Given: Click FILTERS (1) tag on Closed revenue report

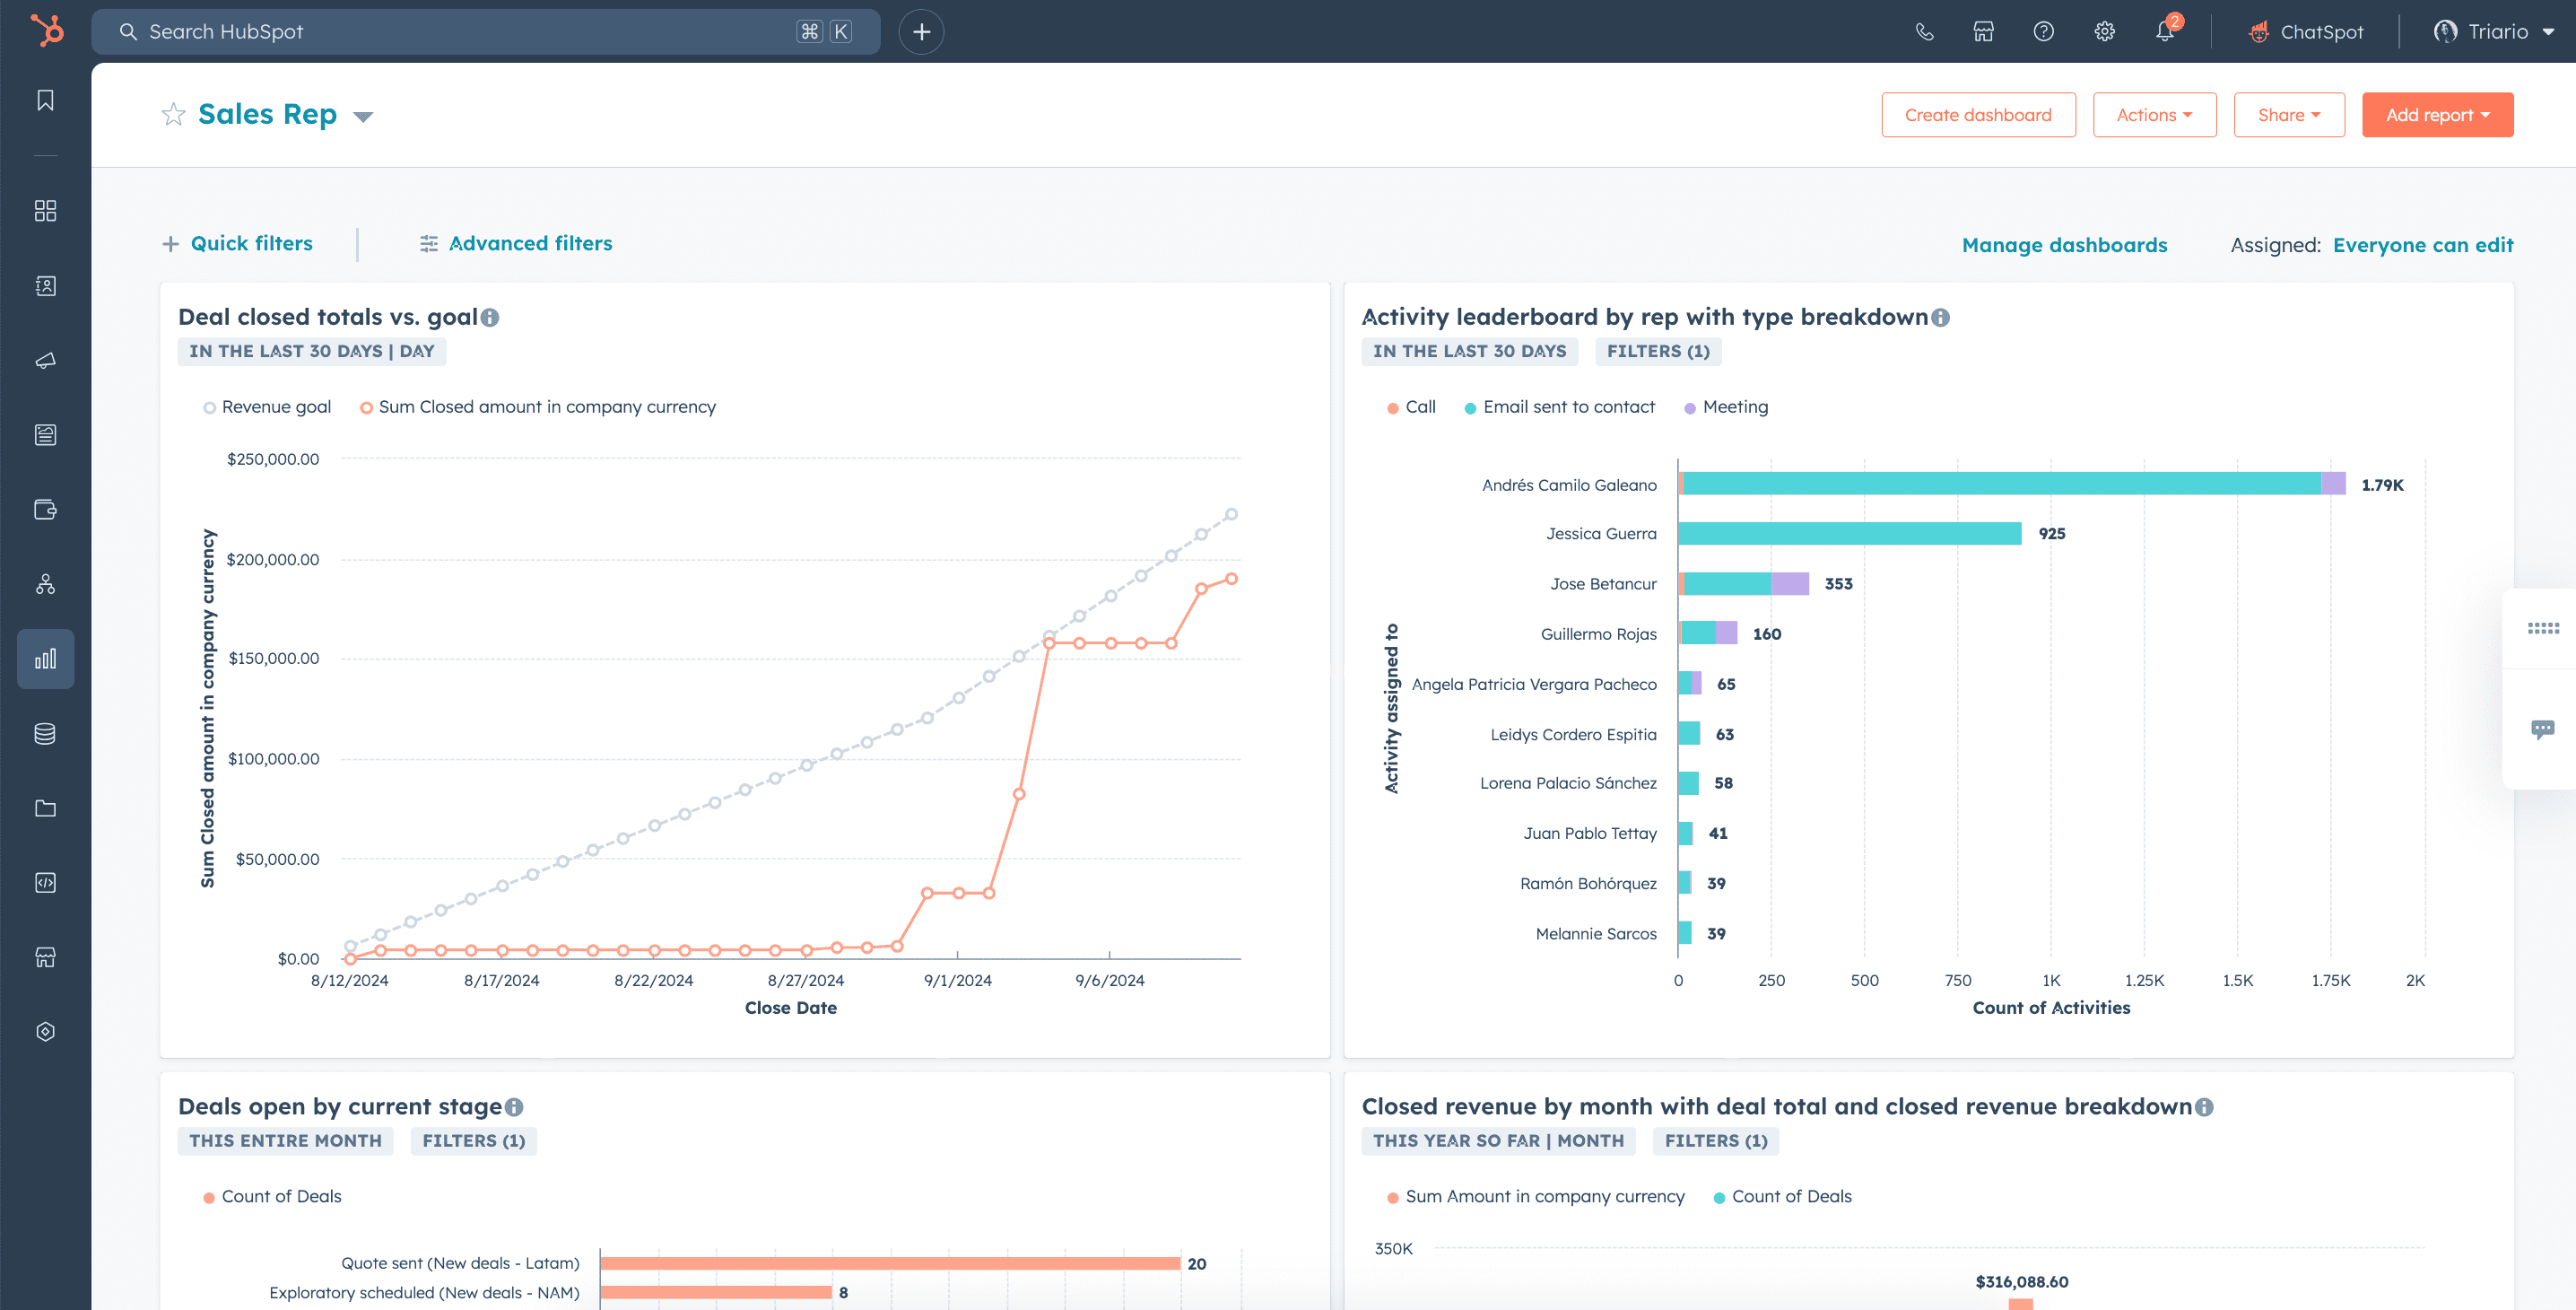Looking at the screenshot, I should tap(1716, 1141).
